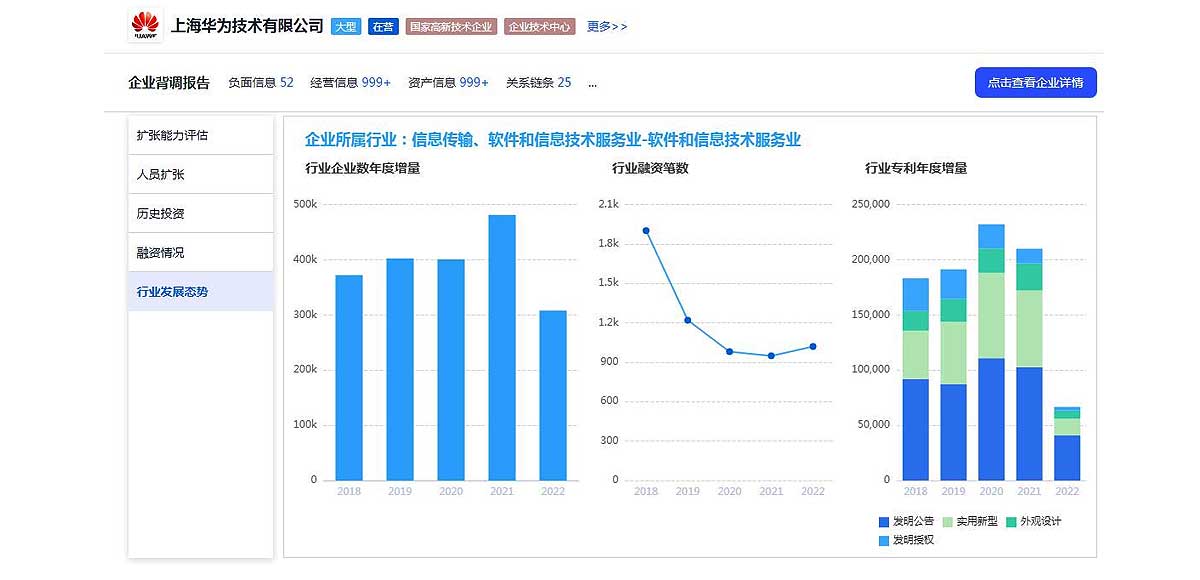Toggle the 实用新型 legend entry

tap(973, 521)
